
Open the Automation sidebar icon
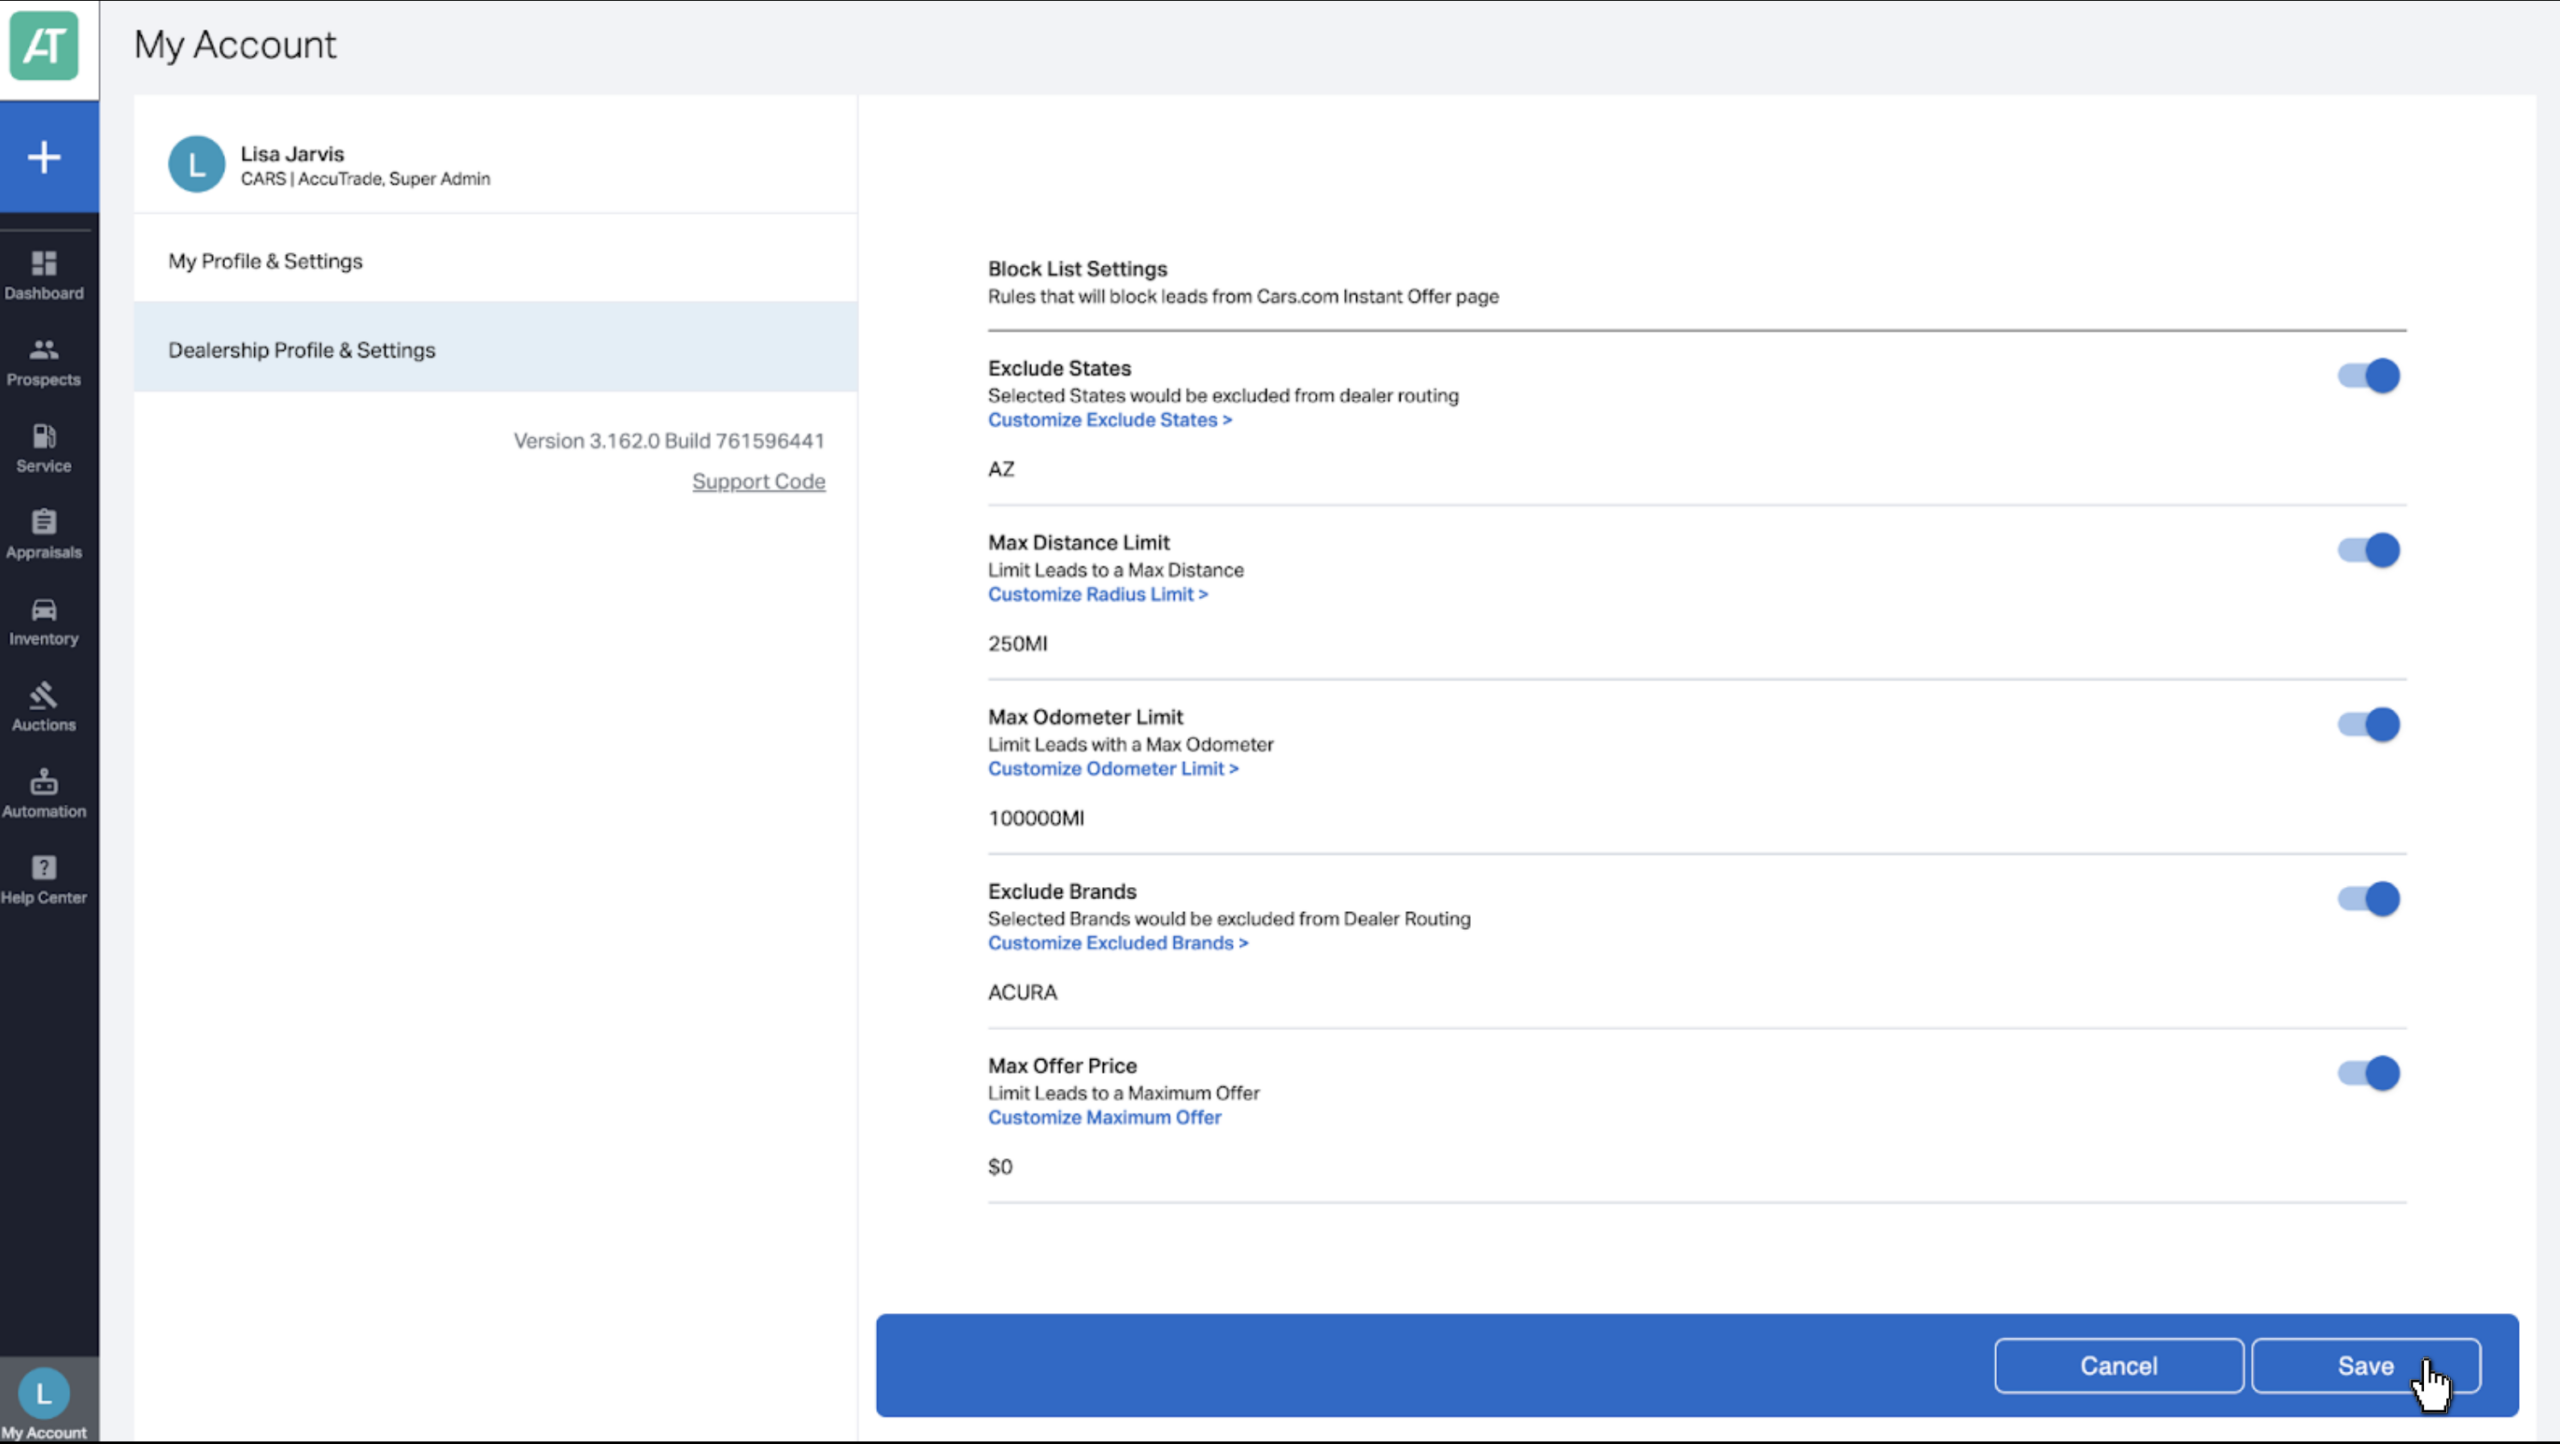point(44,794)
